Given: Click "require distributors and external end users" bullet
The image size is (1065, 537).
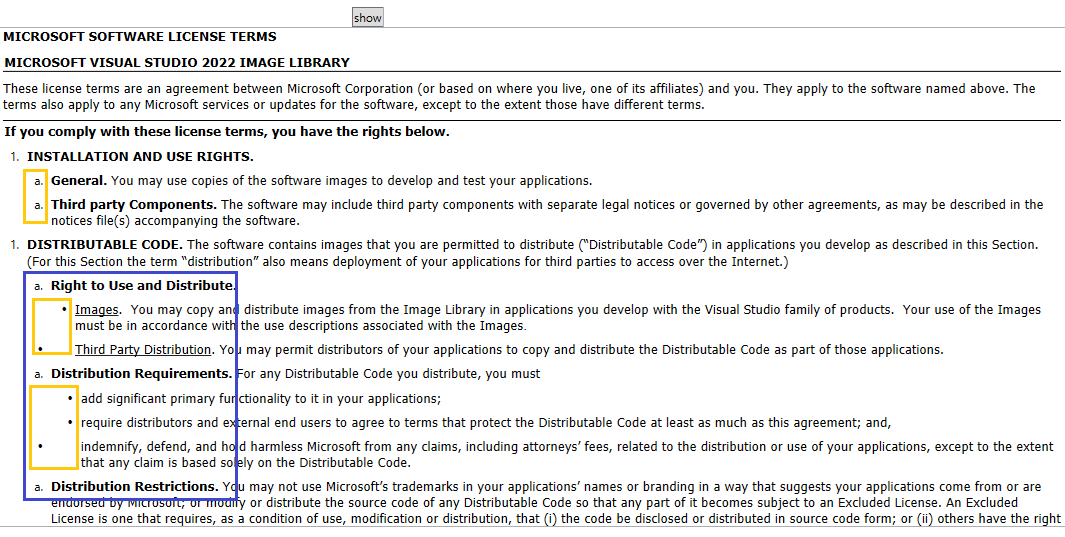Looking at the screenshot, I should click(486, 422).
